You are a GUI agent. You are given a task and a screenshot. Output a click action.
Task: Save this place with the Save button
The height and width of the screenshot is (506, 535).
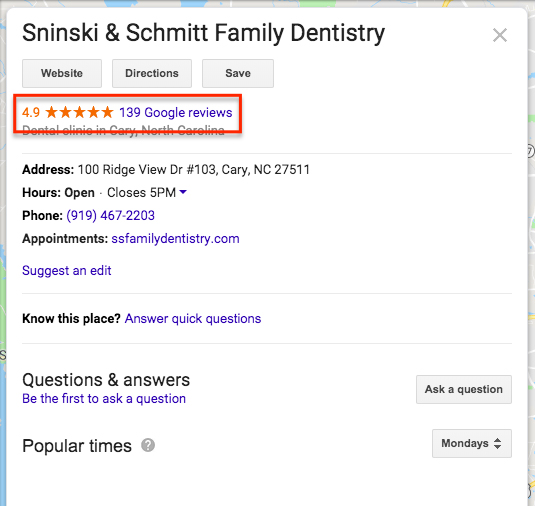click(x=238, y=73)
